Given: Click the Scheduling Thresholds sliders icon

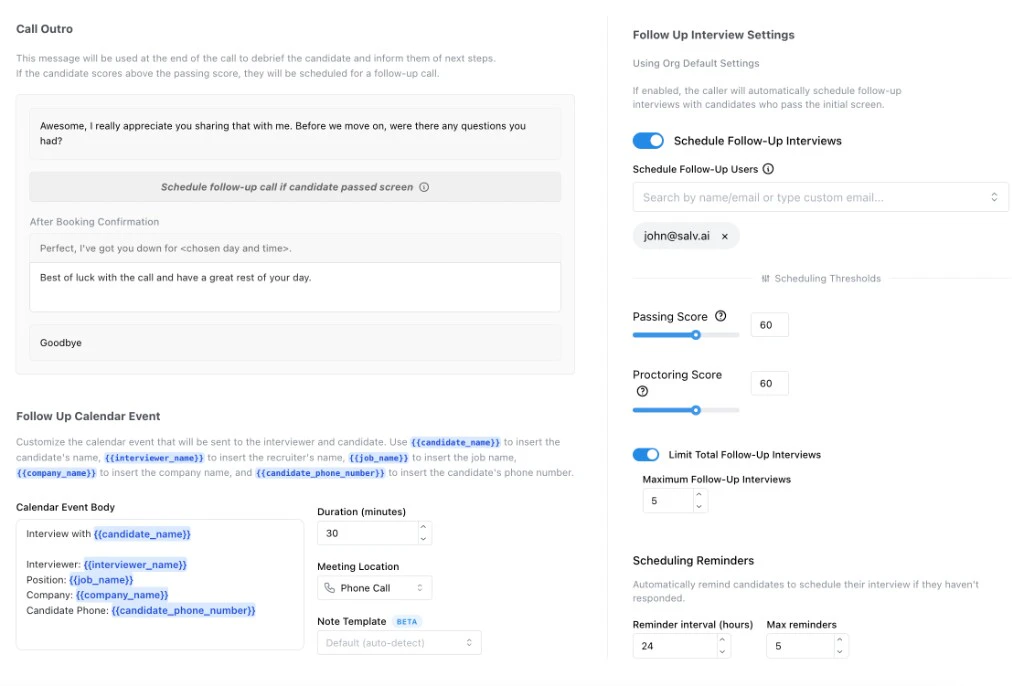Looking at the screenshot, I should (765, 278).
